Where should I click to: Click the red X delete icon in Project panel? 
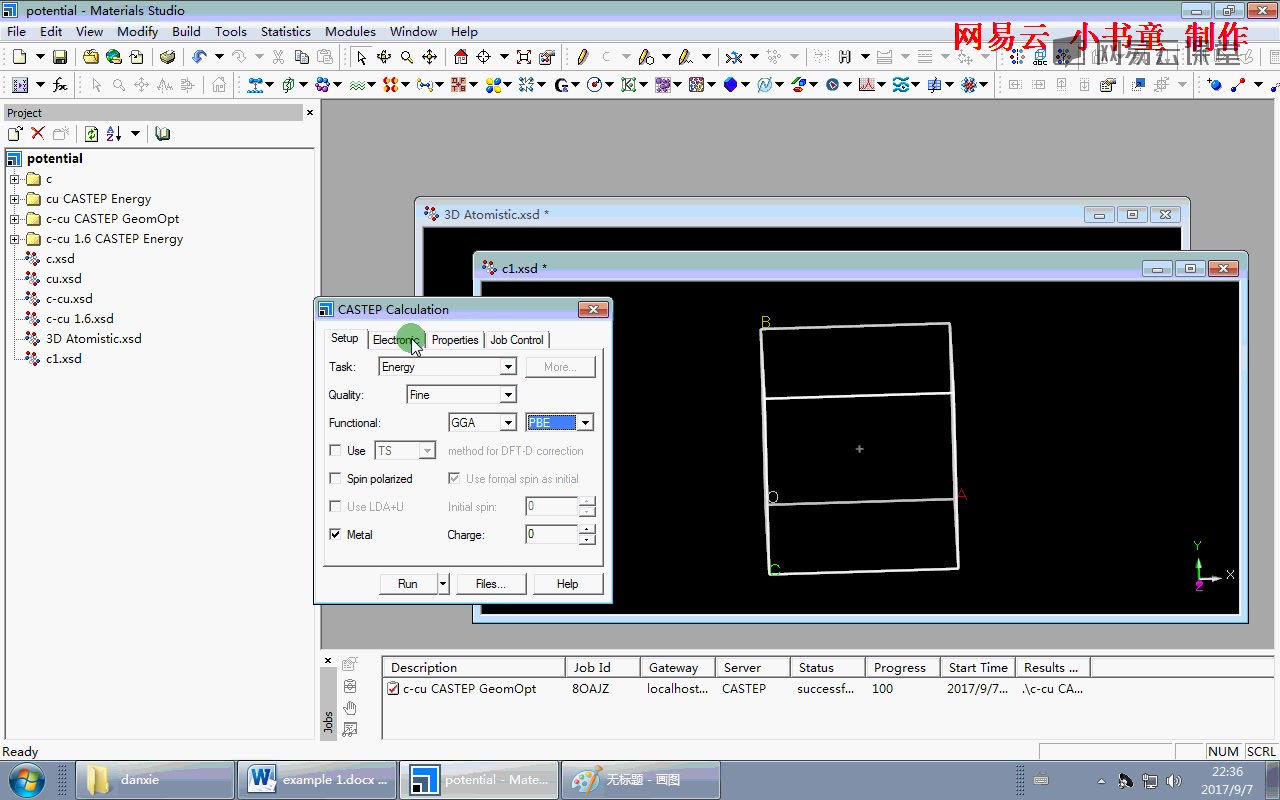coord(38,133)
